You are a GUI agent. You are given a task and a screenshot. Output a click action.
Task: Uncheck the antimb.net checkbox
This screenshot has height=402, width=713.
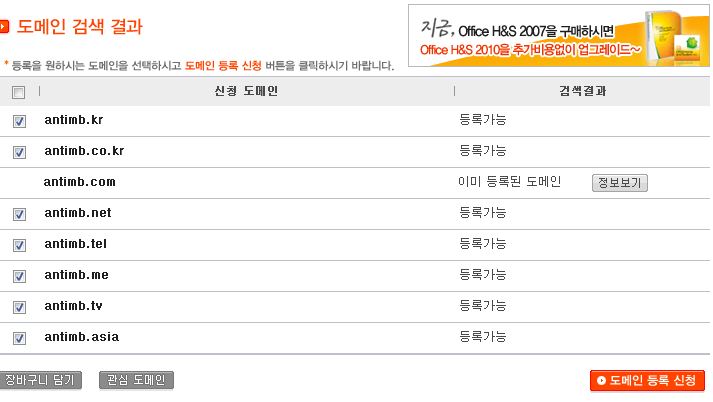coord(19,214)
